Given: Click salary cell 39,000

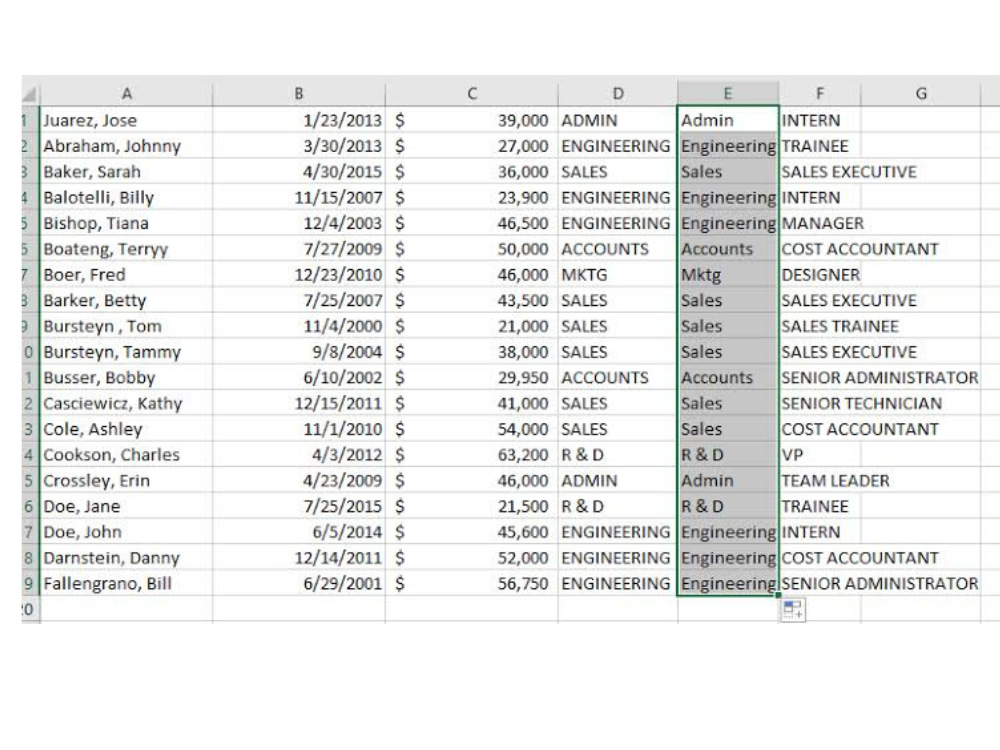Looking at the screenshot, I should [x=471, y=120].
